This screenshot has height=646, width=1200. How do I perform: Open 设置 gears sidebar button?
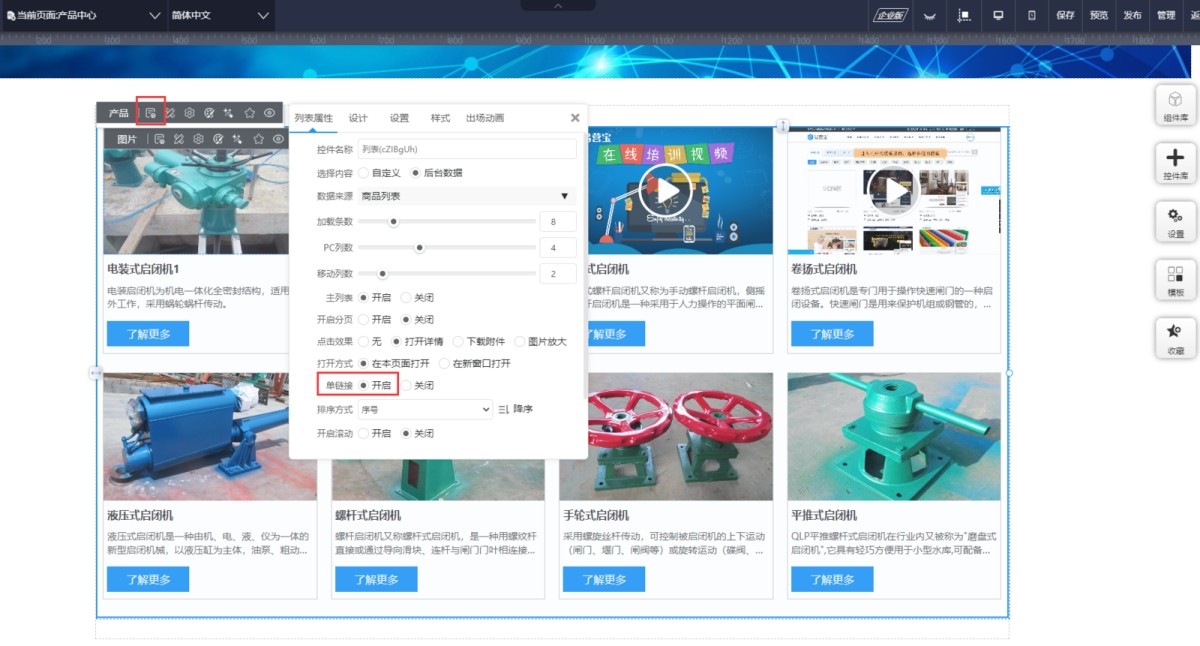[1175, 221]
